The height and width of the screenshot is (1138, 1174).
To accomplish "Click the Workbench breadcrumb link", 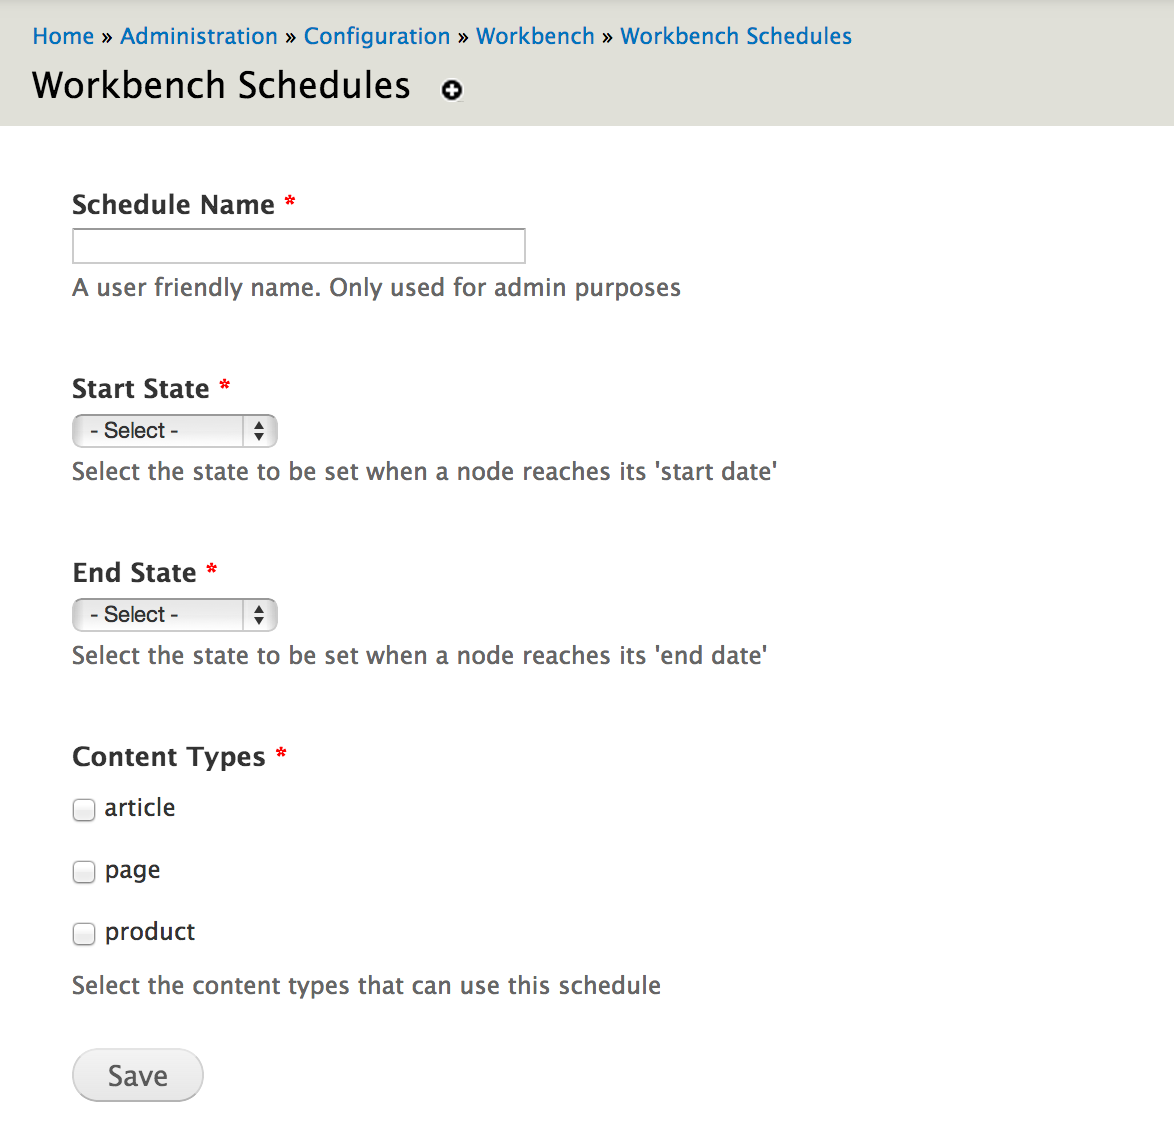I will pos(535,36).
